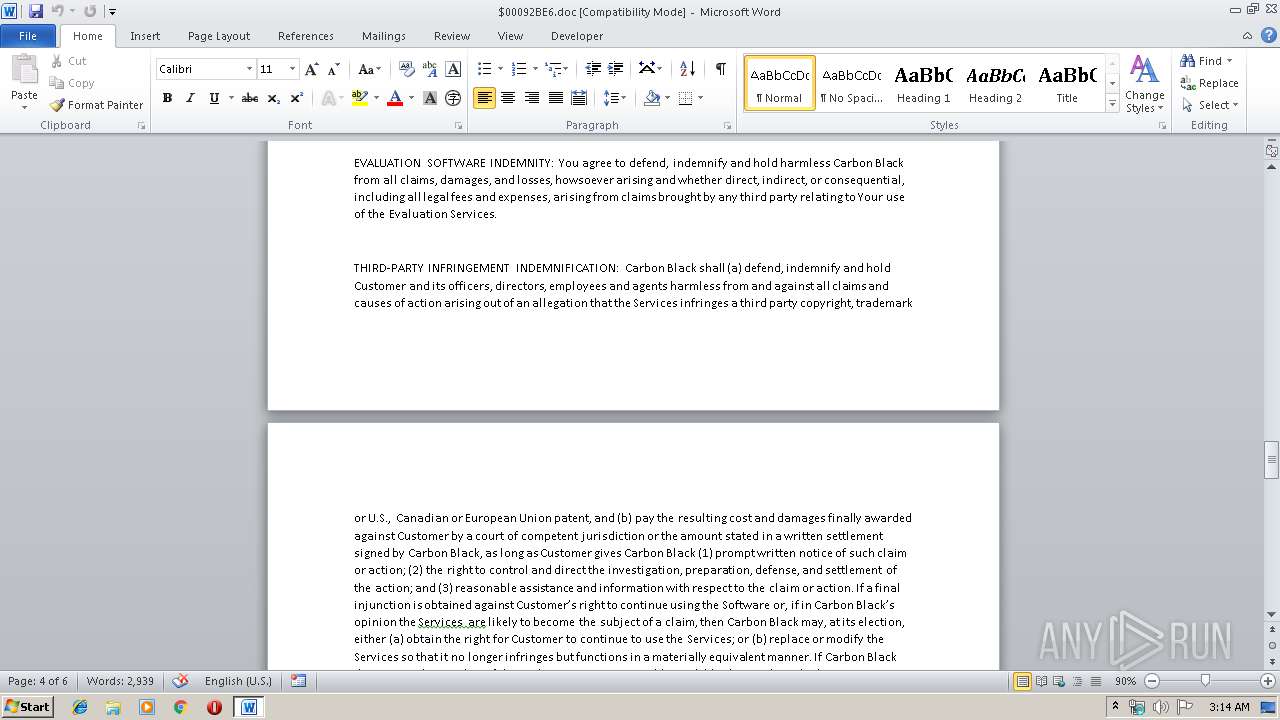Click the Phonetic Guide icon
Viewport: 1280px width, 720px height.
coord(430,69)
